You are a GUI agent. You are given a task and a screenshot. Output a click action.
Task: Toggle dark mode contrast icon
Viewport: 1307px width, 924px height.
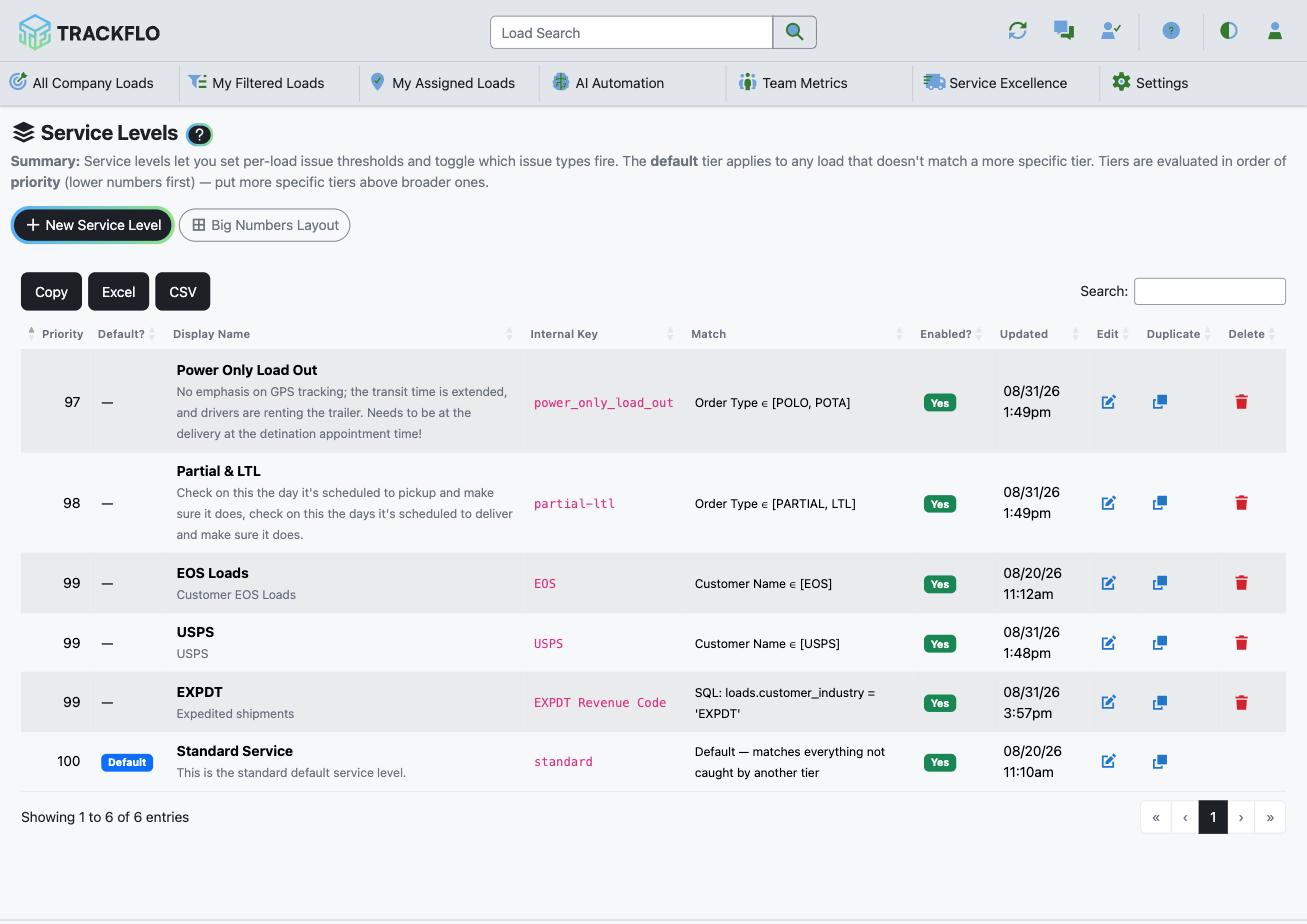point(1229,31)
